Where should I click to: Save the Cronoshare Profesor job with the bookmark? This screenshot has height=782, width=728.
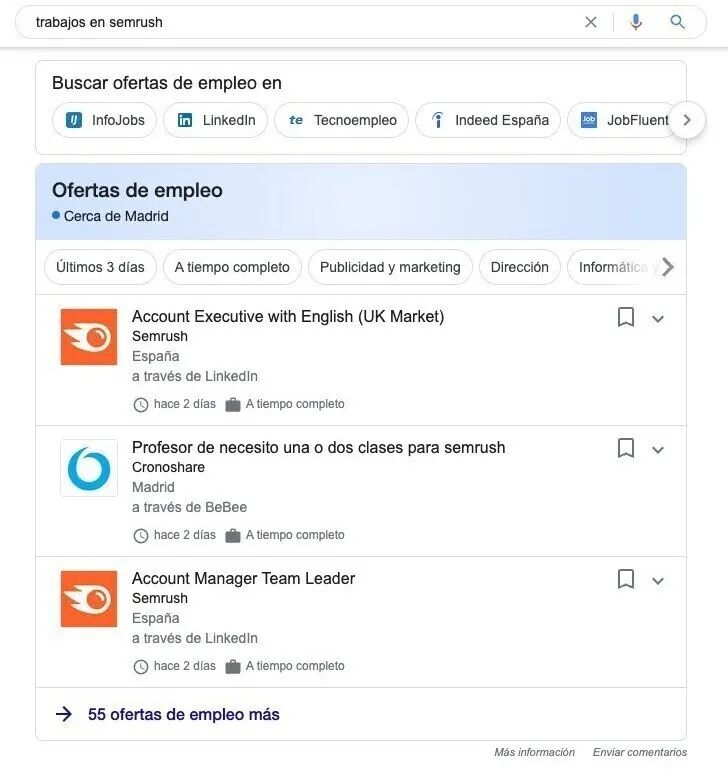tap(626, 448)
